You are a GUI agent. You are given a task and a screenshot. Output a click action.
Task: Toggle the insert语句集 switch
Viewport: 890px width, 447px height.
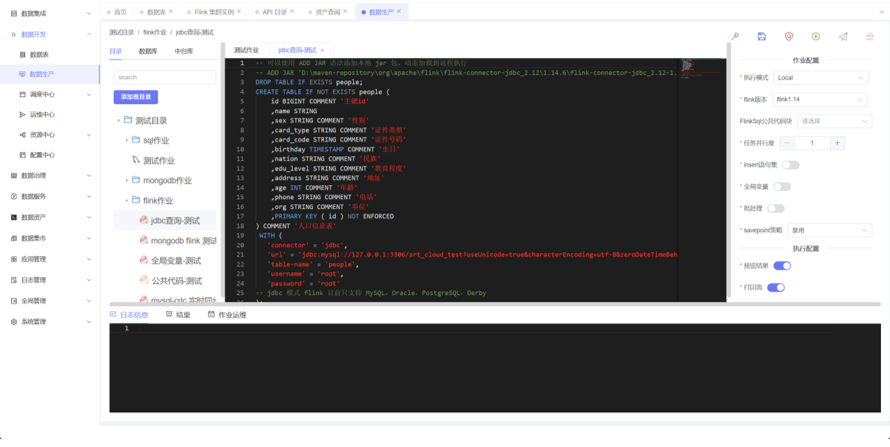coord(791,164)
